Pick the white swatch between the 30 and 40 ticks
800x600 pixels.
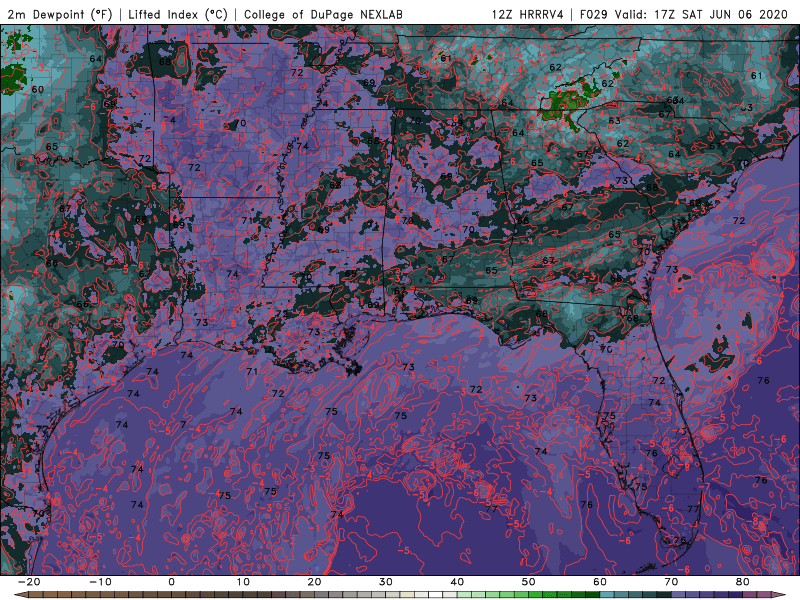435,595
